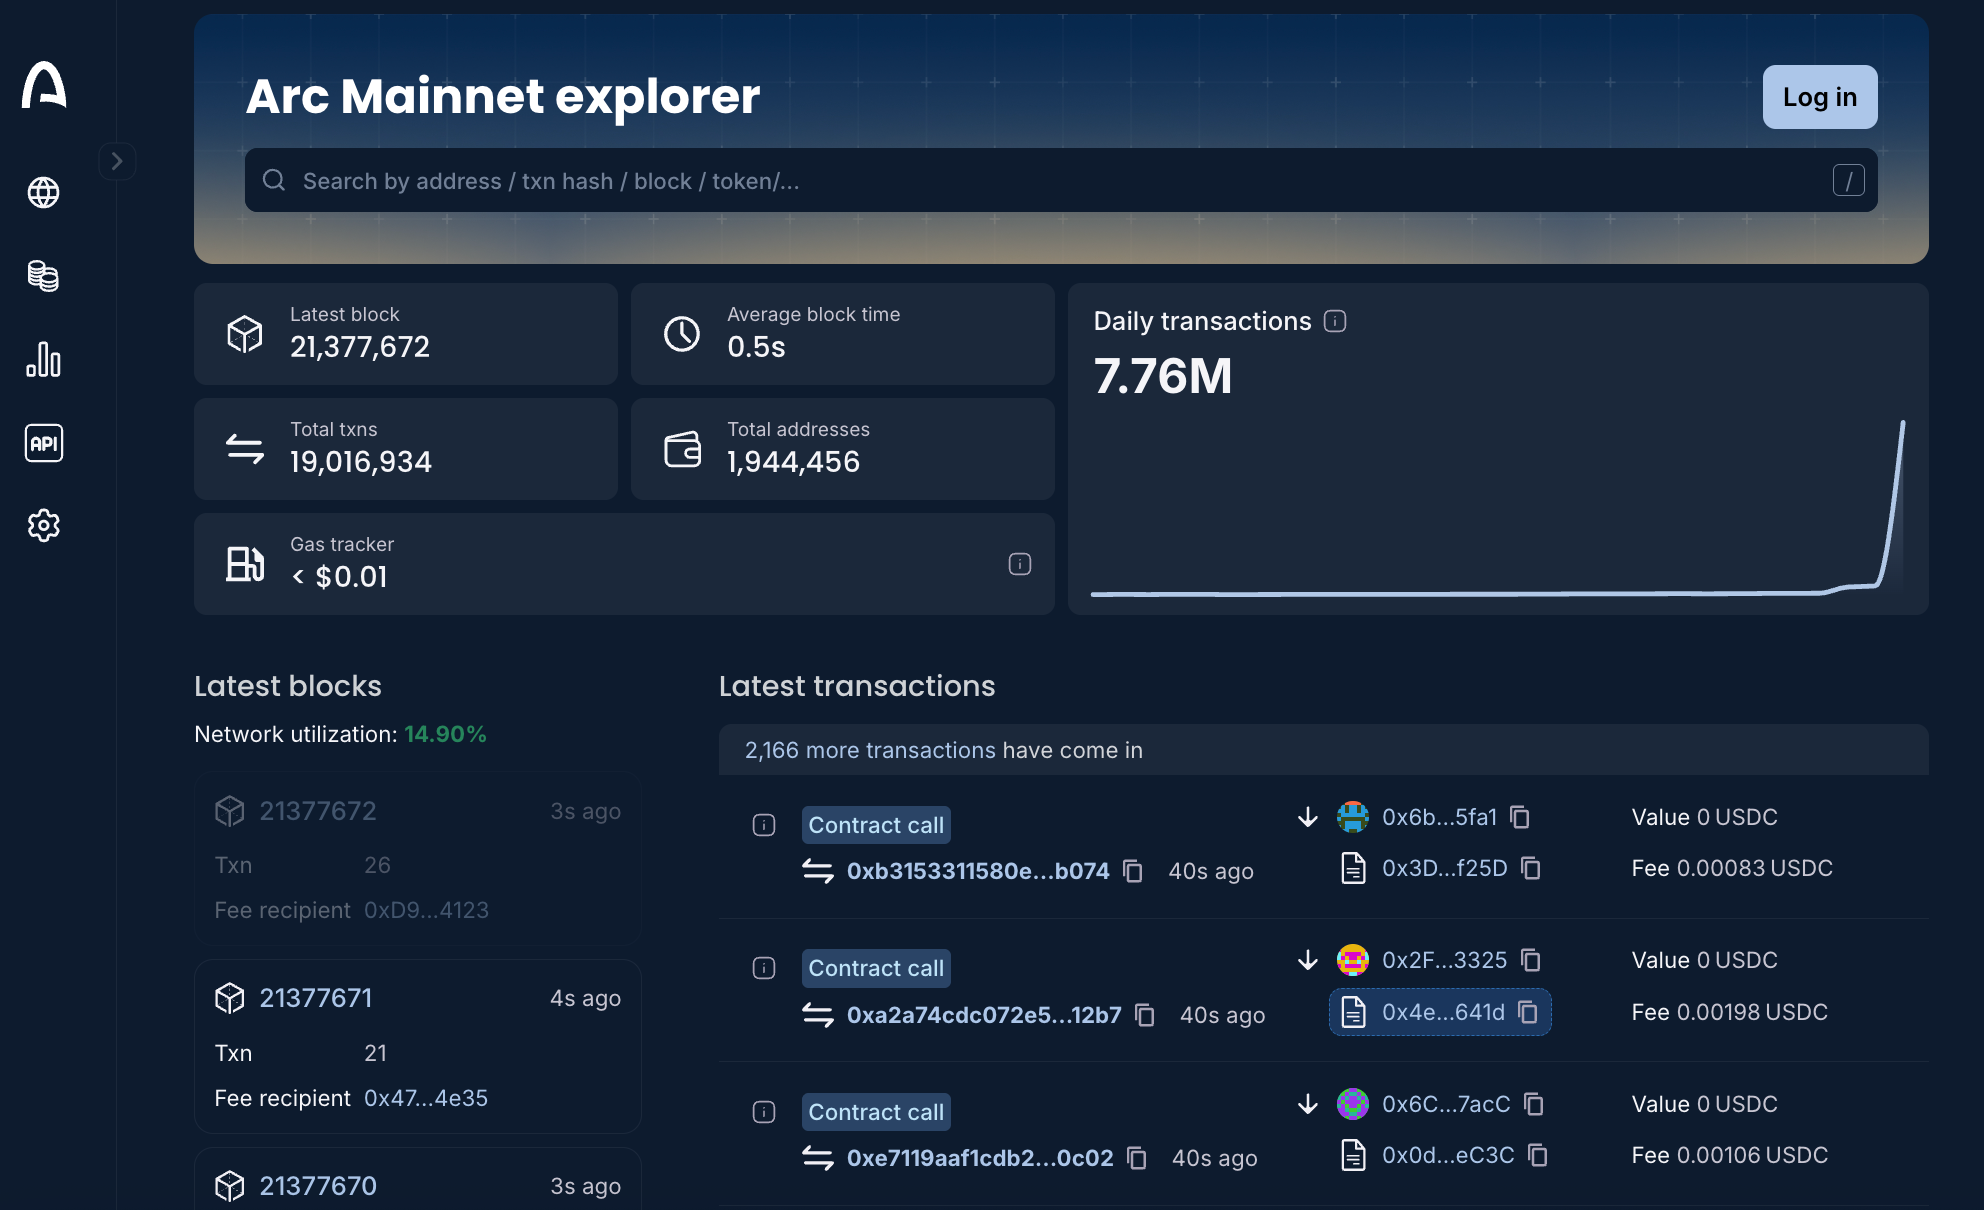Screen dimensions: 1984x1210
Task: Copy transaction hash 0xb3153311580e...b074
Action: [1133, 871]
